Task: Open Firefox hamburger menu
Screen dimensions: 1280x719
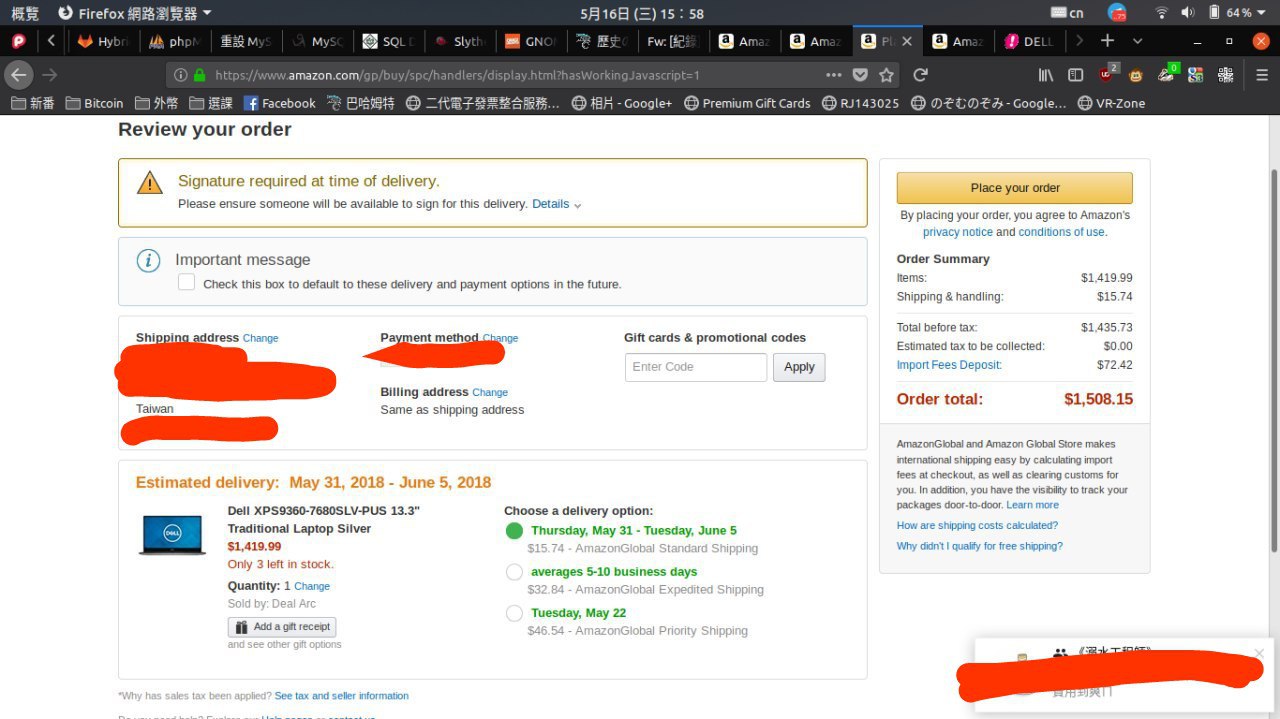Action: pyautogui.click(x=1262, y=75)
